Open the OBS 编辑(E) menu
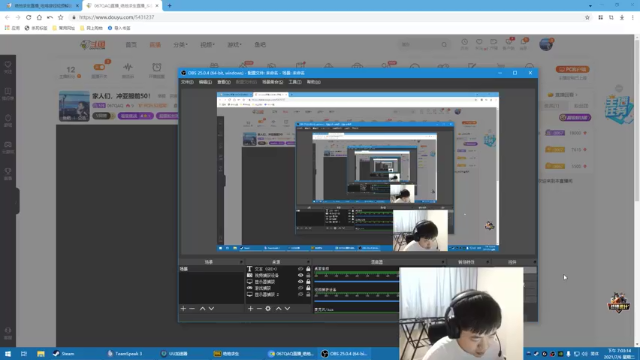Viewport: 640px width, 360px height. (205, 82)
